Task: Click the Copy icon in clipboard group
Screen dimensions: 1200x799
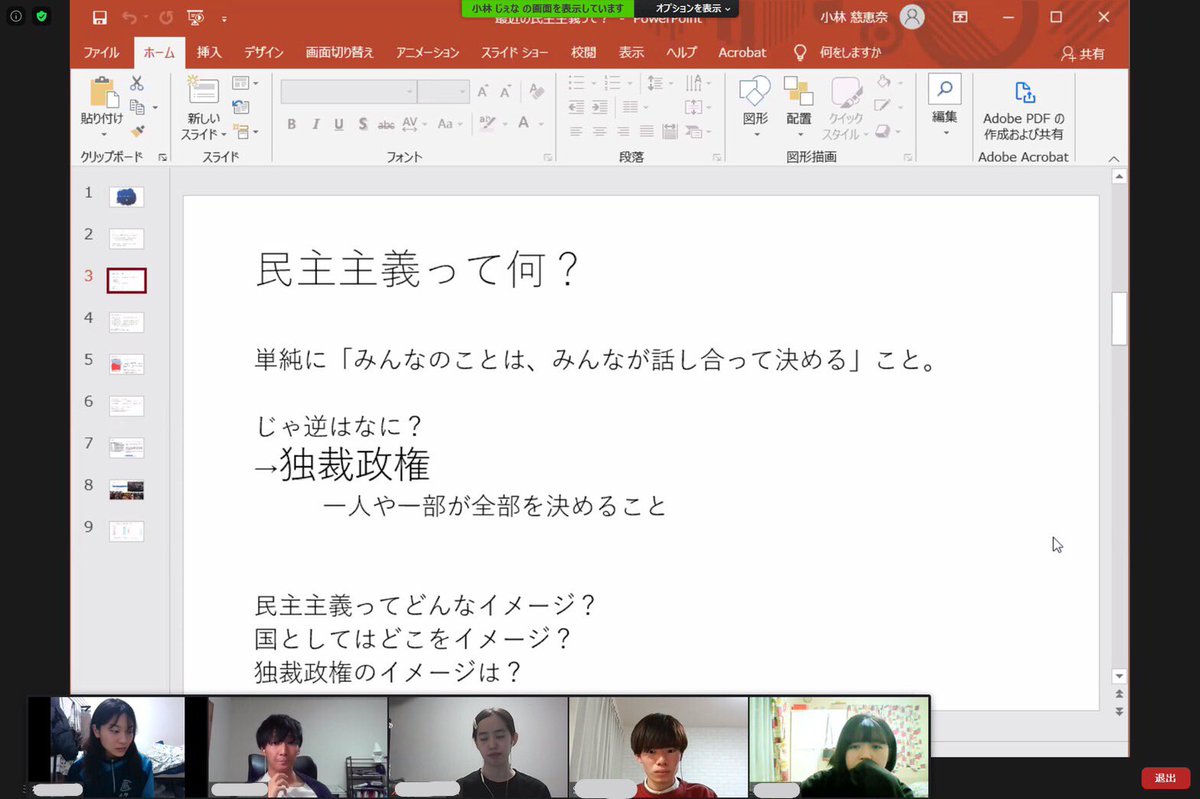Action: 137,107
